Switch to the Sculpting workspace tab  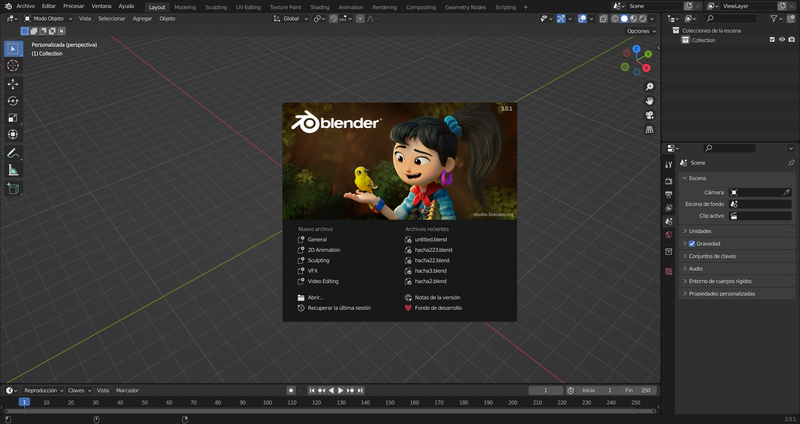pos(216,6)
